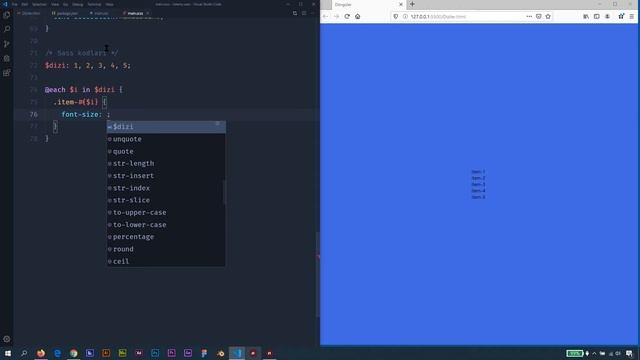The width and height of the screenshot is (640, 360).
Task: Open page actions ellipsis in address bar
Action: tap(529, 16)
